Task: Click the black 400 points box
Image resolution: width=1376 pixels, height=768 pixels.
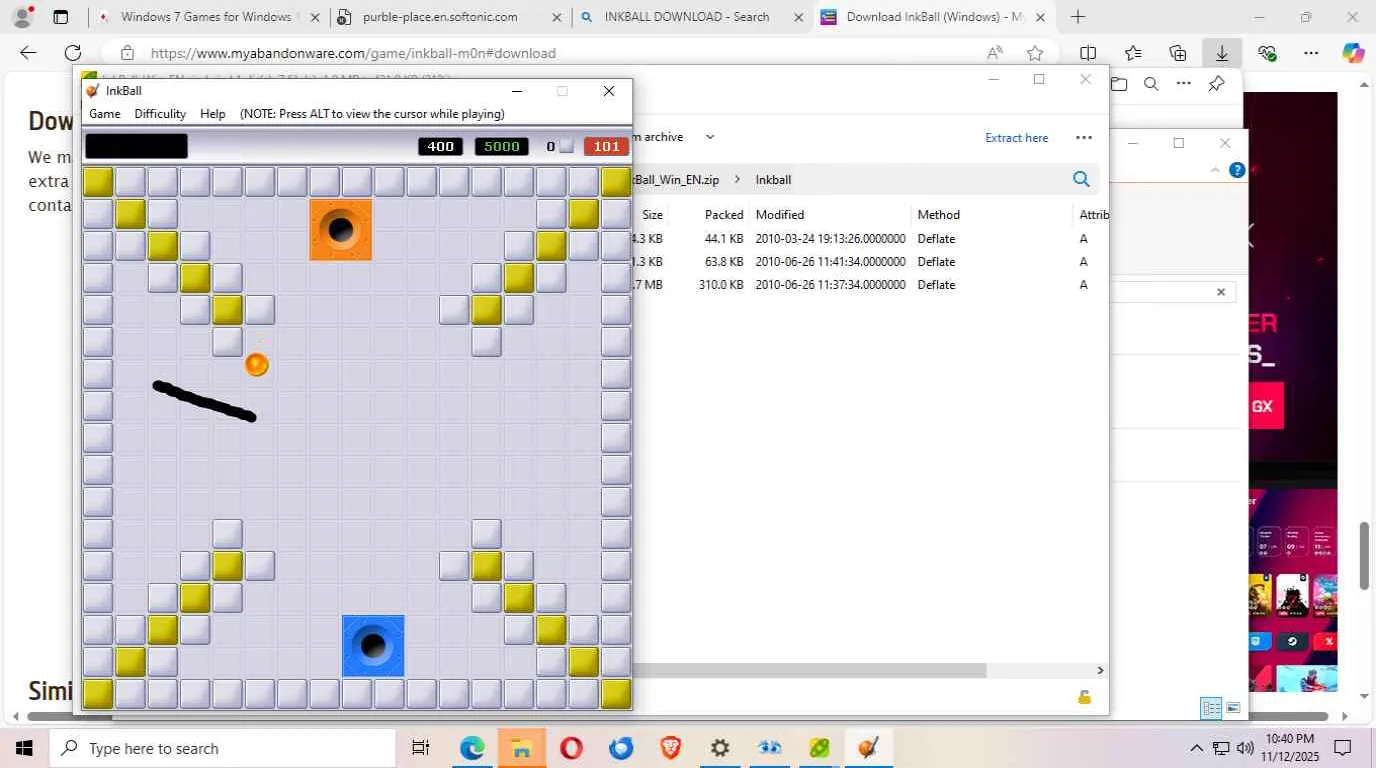Action: tap(441, 146)
